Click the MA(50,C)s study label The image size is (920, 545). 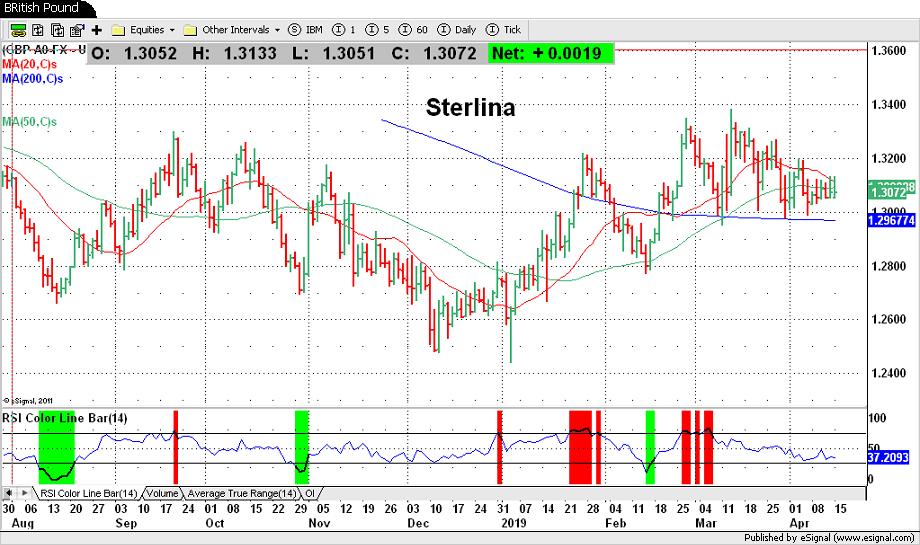coord(29,122)
